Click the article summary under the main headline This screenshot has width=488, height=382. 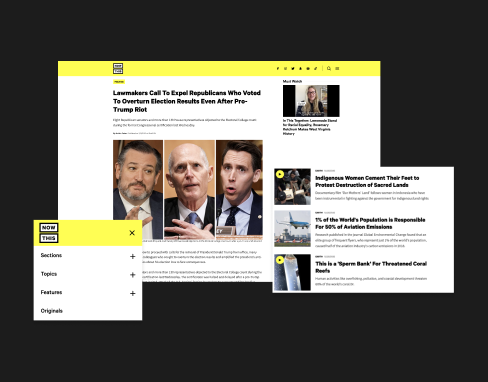185,123
